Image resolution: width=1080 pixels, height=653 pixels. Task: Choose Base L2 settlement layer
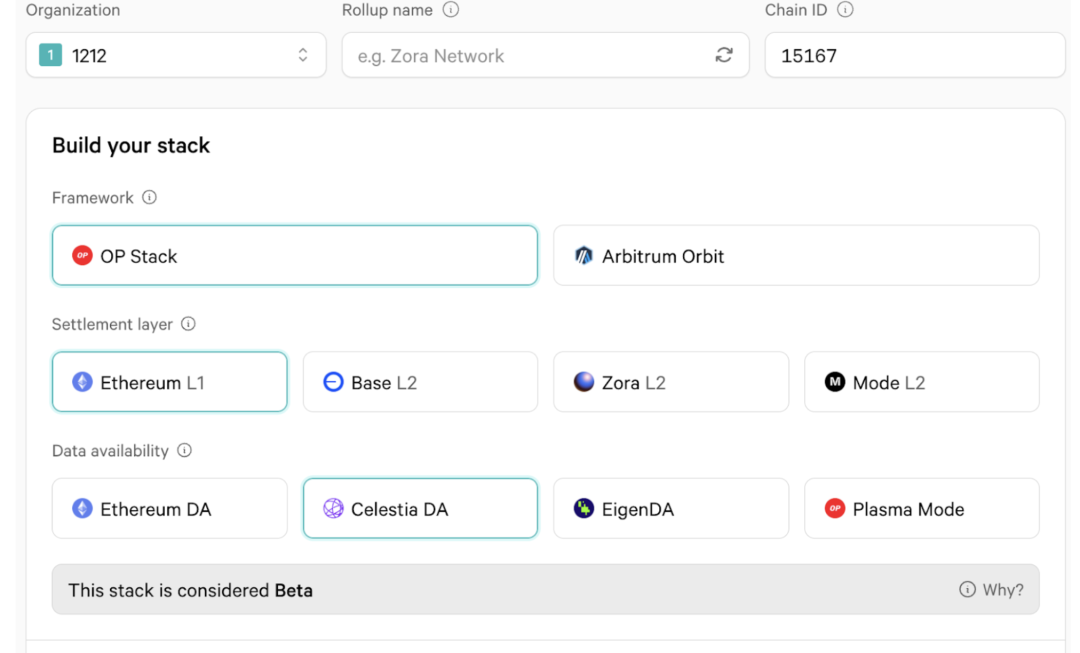(x=420, y=382)
